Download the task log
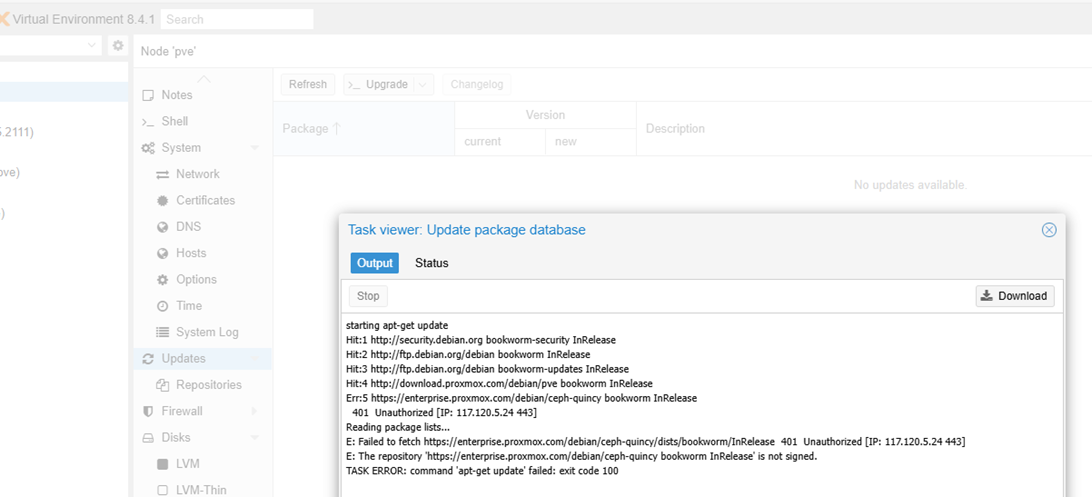This screenshot has height=497, width=1092. click(1015, 296)
